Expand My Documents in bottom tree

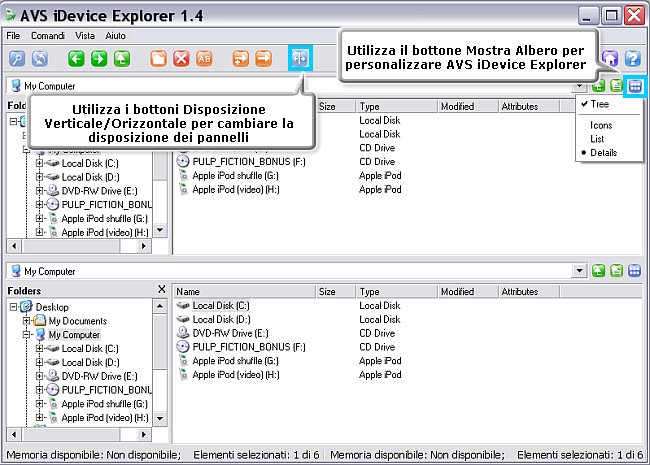point(27,321)
